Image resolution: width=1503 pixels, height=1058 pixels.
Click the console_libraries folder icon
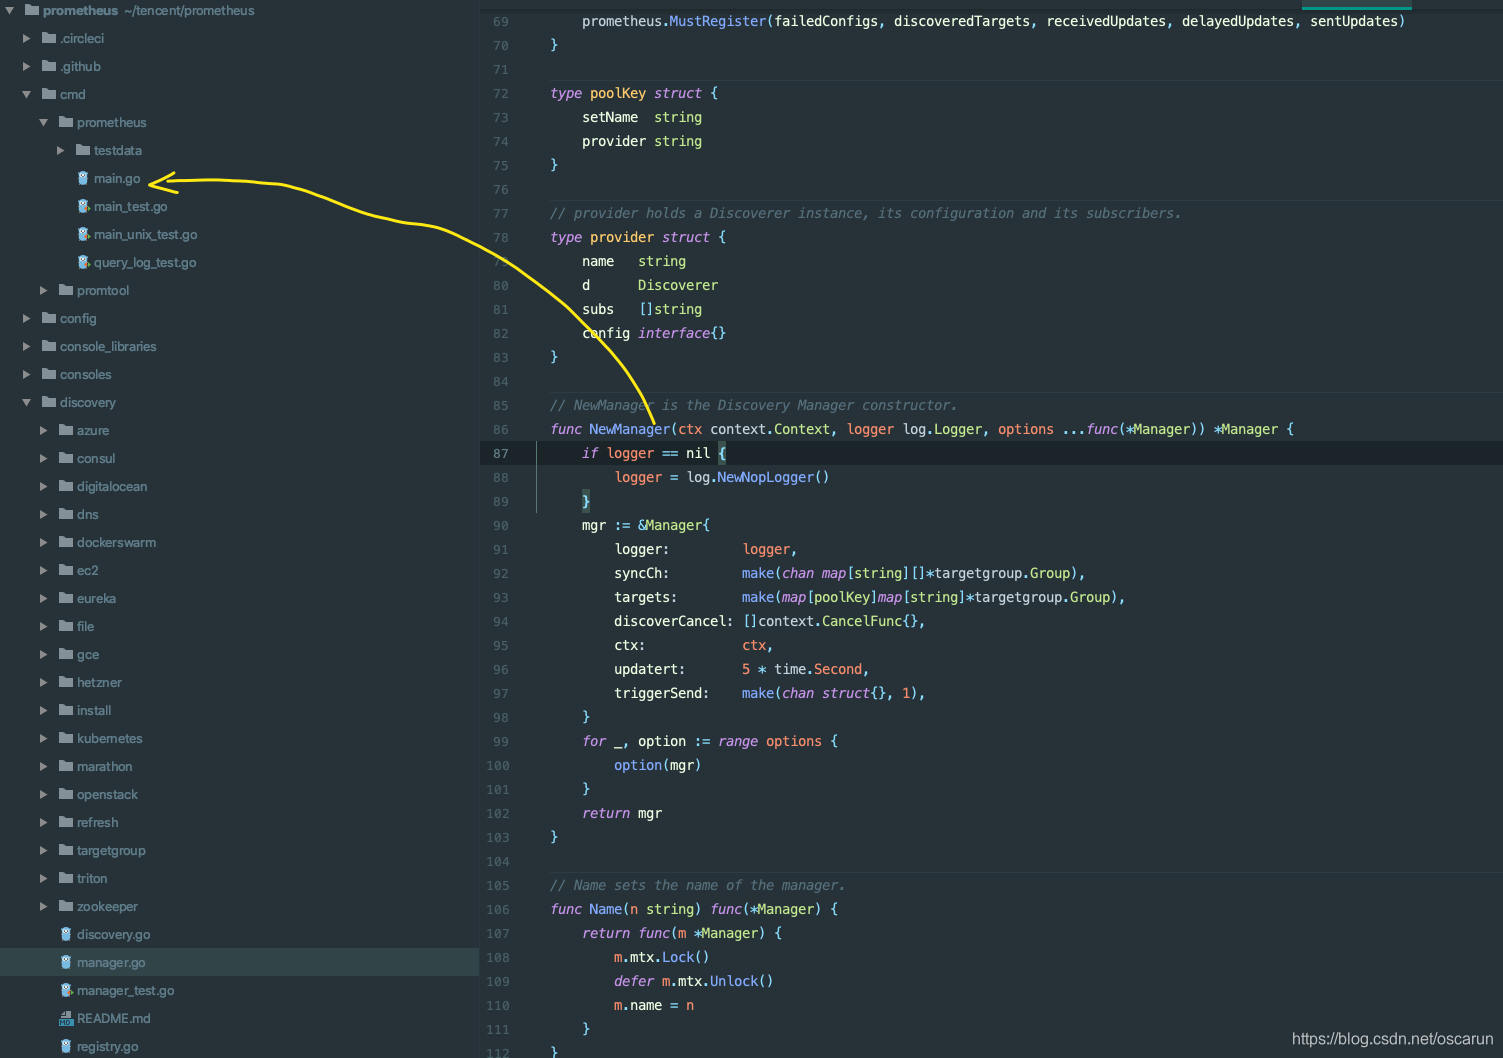pos(49,346)
